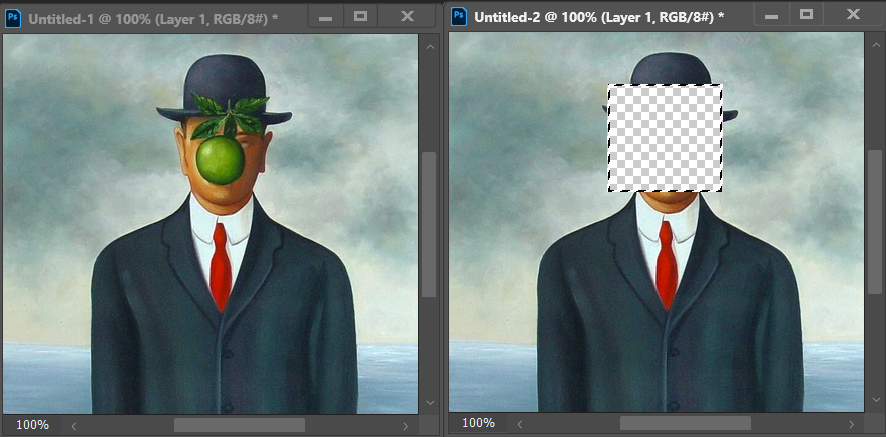Click the Photoshop icon in Untitled-2 window
886x437 pixels.
point(459,18)
